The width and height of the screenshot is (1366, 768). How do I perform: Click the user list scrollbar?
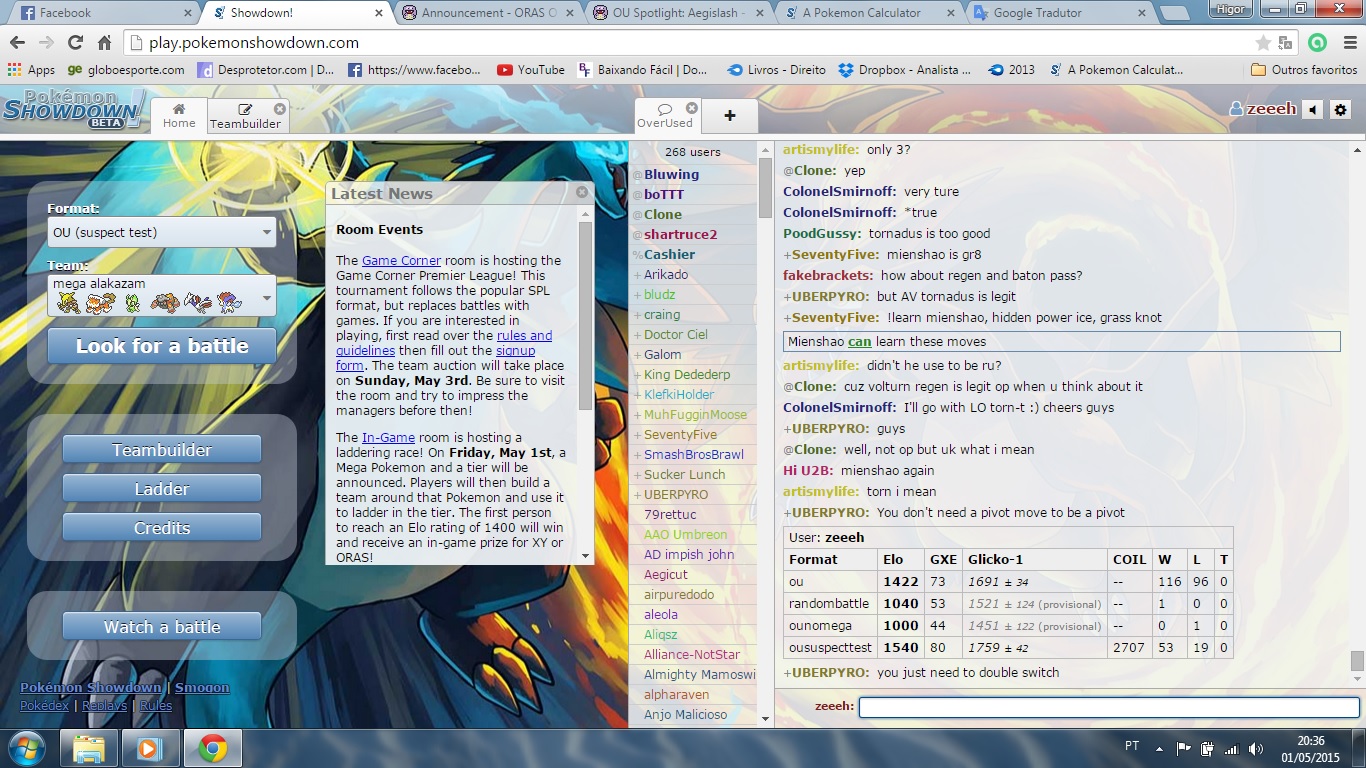point(765,190)
